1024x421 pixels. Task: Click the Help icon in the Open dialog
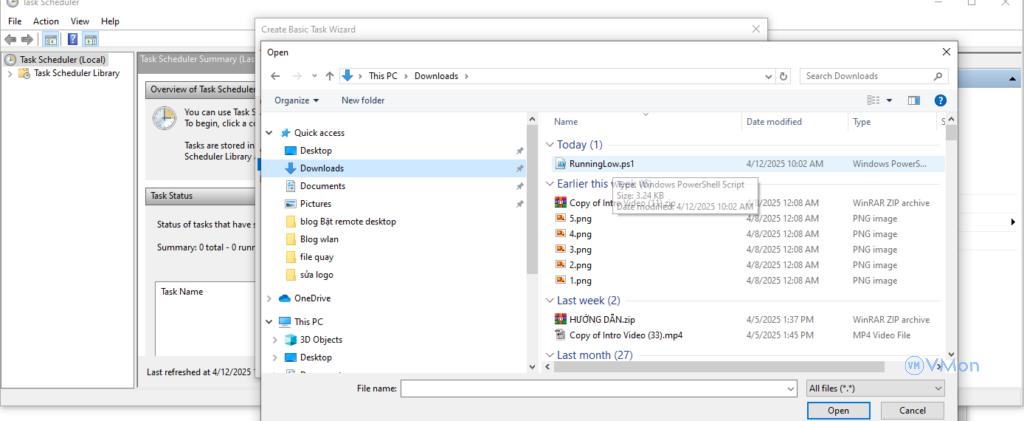point(940,100)
